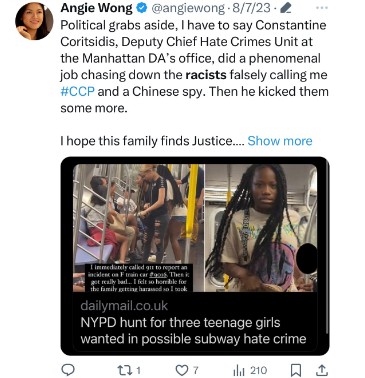This screenshot has height=378, width=365.
Task: Open the three-dot more options menu
Action: pos(322,8)
